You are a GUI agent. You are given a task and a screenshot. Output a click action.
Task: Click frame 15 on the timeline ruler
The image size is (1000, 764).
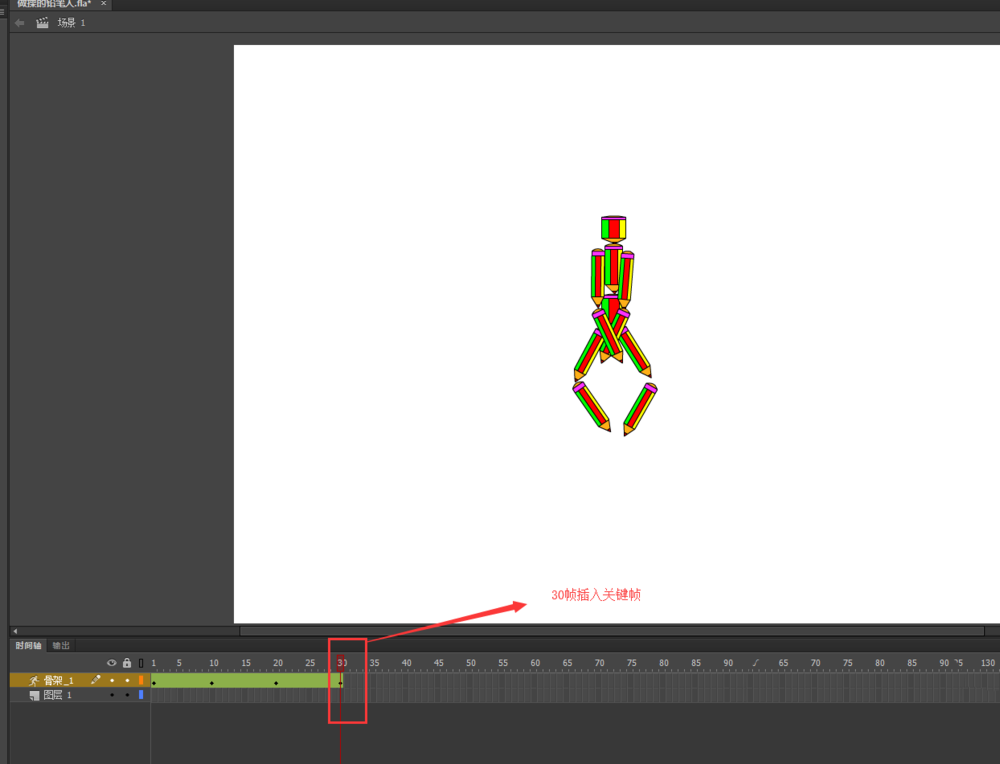pyautogui.click(x=246, y=663)
